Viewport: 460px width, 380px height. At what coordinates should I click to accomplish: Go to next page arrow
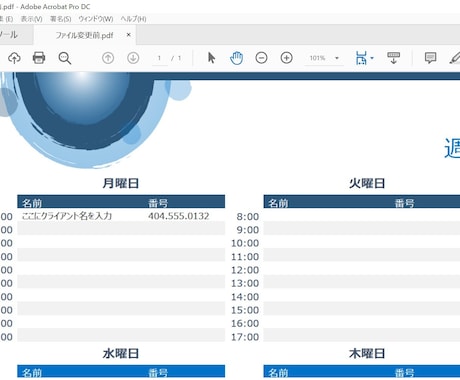(x=133, y=58)
